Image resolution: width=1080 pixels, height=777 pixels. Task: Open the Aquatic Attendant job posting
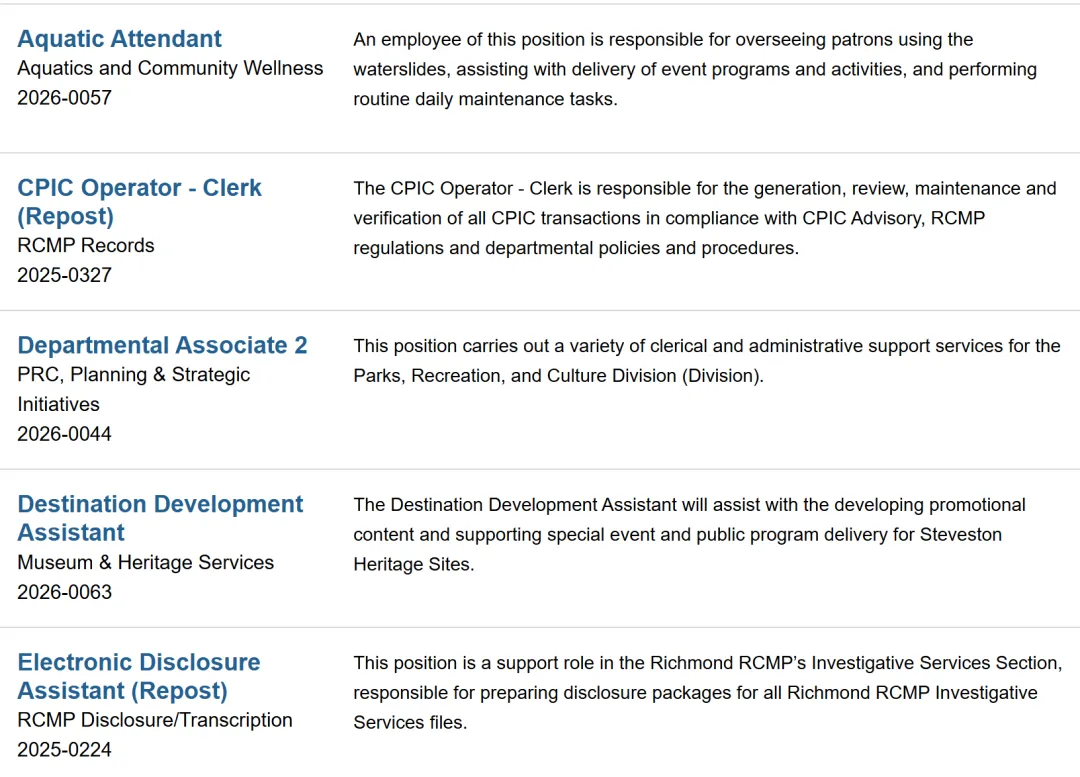[119, 39]
